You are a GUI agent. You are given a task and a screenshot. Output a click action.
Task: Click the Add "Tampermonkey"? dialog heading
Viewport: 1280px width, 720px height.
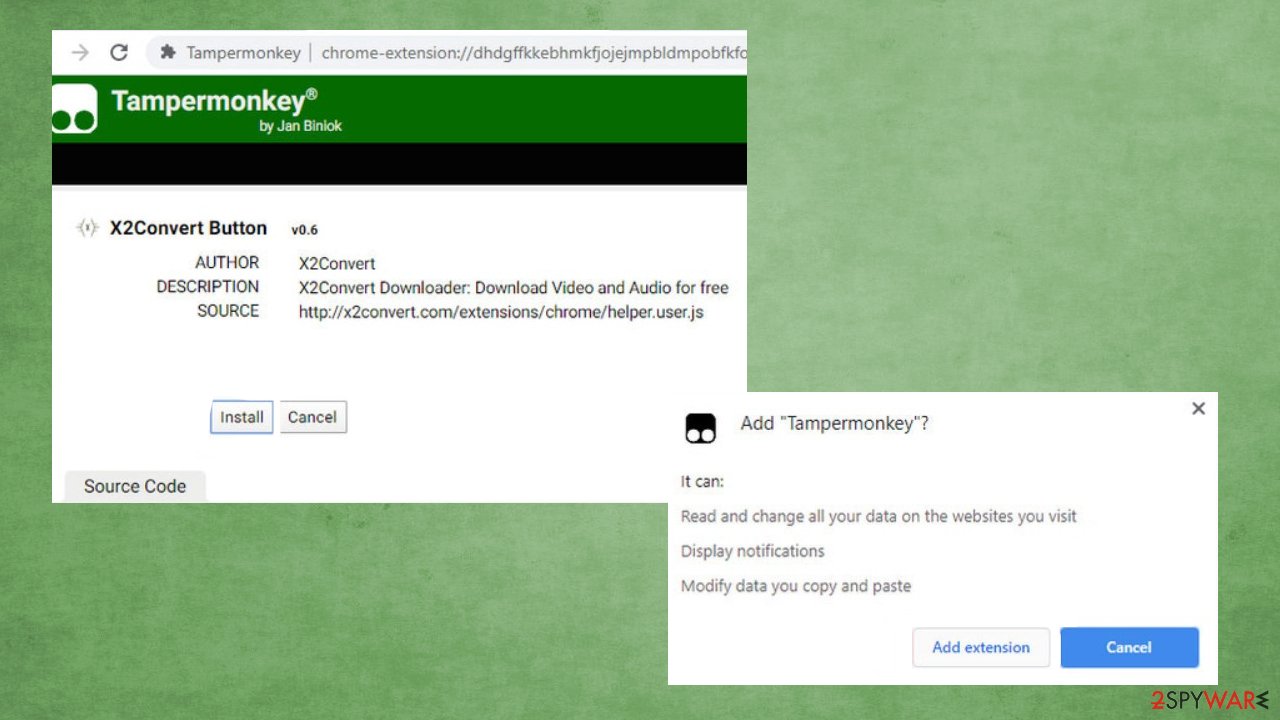tap(835, 423)
